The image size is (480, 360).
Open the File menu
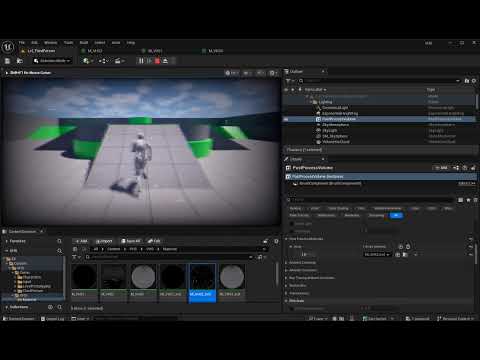(22, 43)
